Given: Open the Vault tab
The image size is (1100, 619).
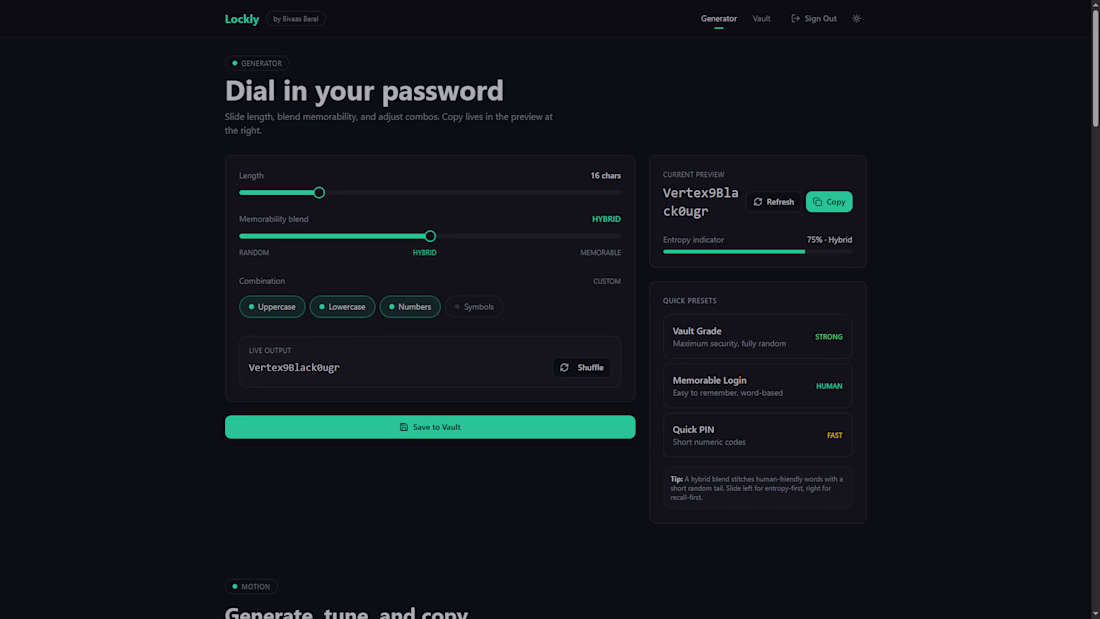Looking at the screenshot, I should coord(761,18).
